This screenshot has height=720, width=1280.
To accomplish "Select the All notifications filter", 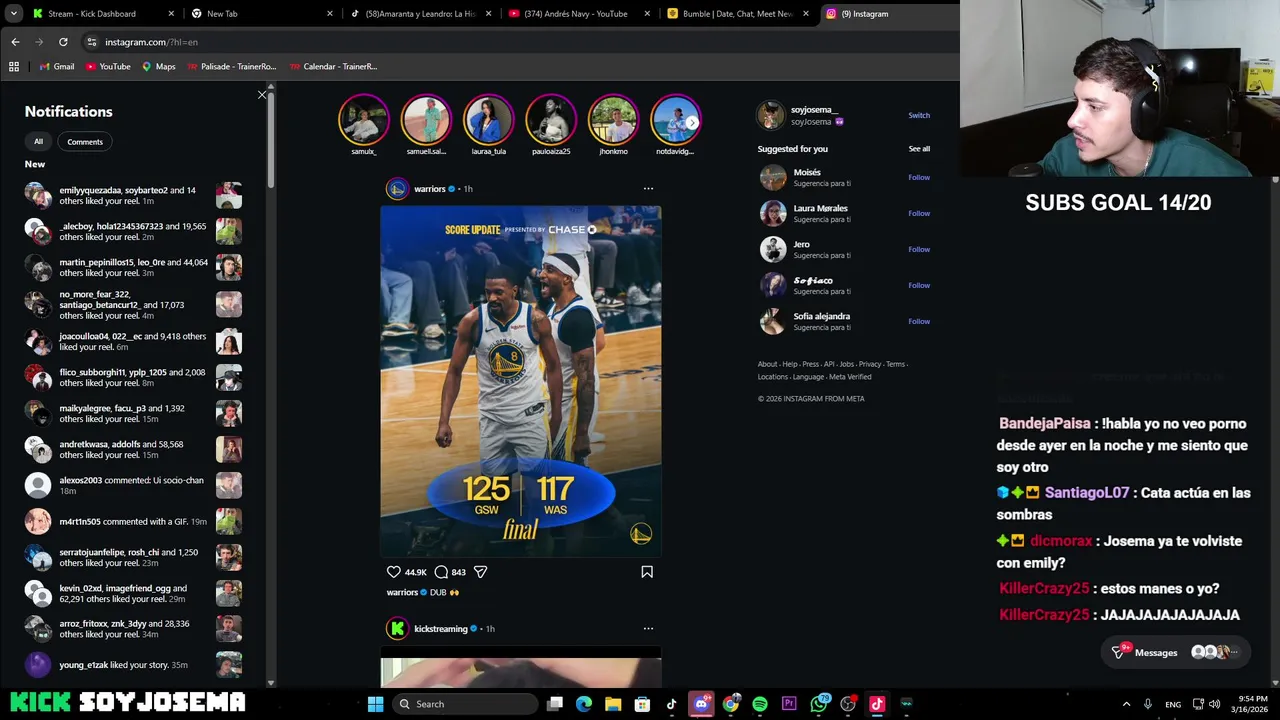I will (x=38, y=141).
